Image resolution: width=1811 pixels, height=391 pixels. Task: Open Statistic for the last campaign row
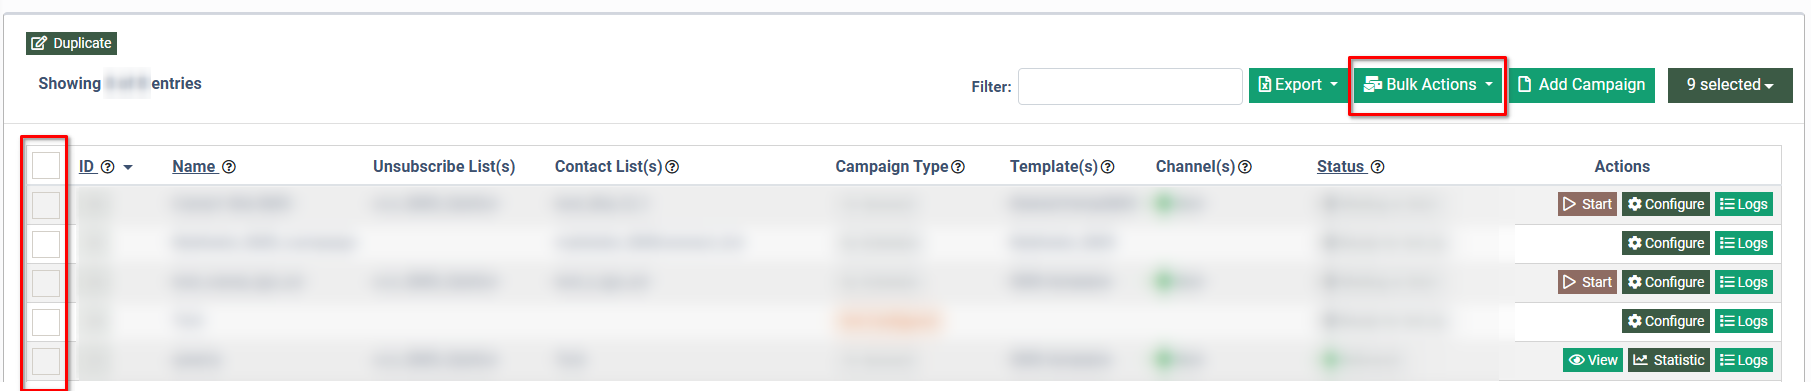[1668, 360]
